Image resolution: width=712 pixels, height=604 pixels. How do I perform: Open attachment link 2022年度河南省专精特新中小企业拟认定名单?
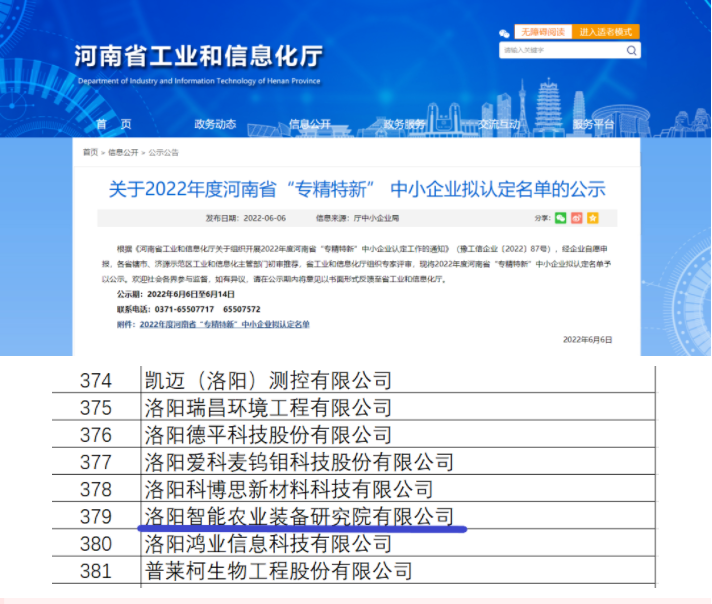click(225, 324)
